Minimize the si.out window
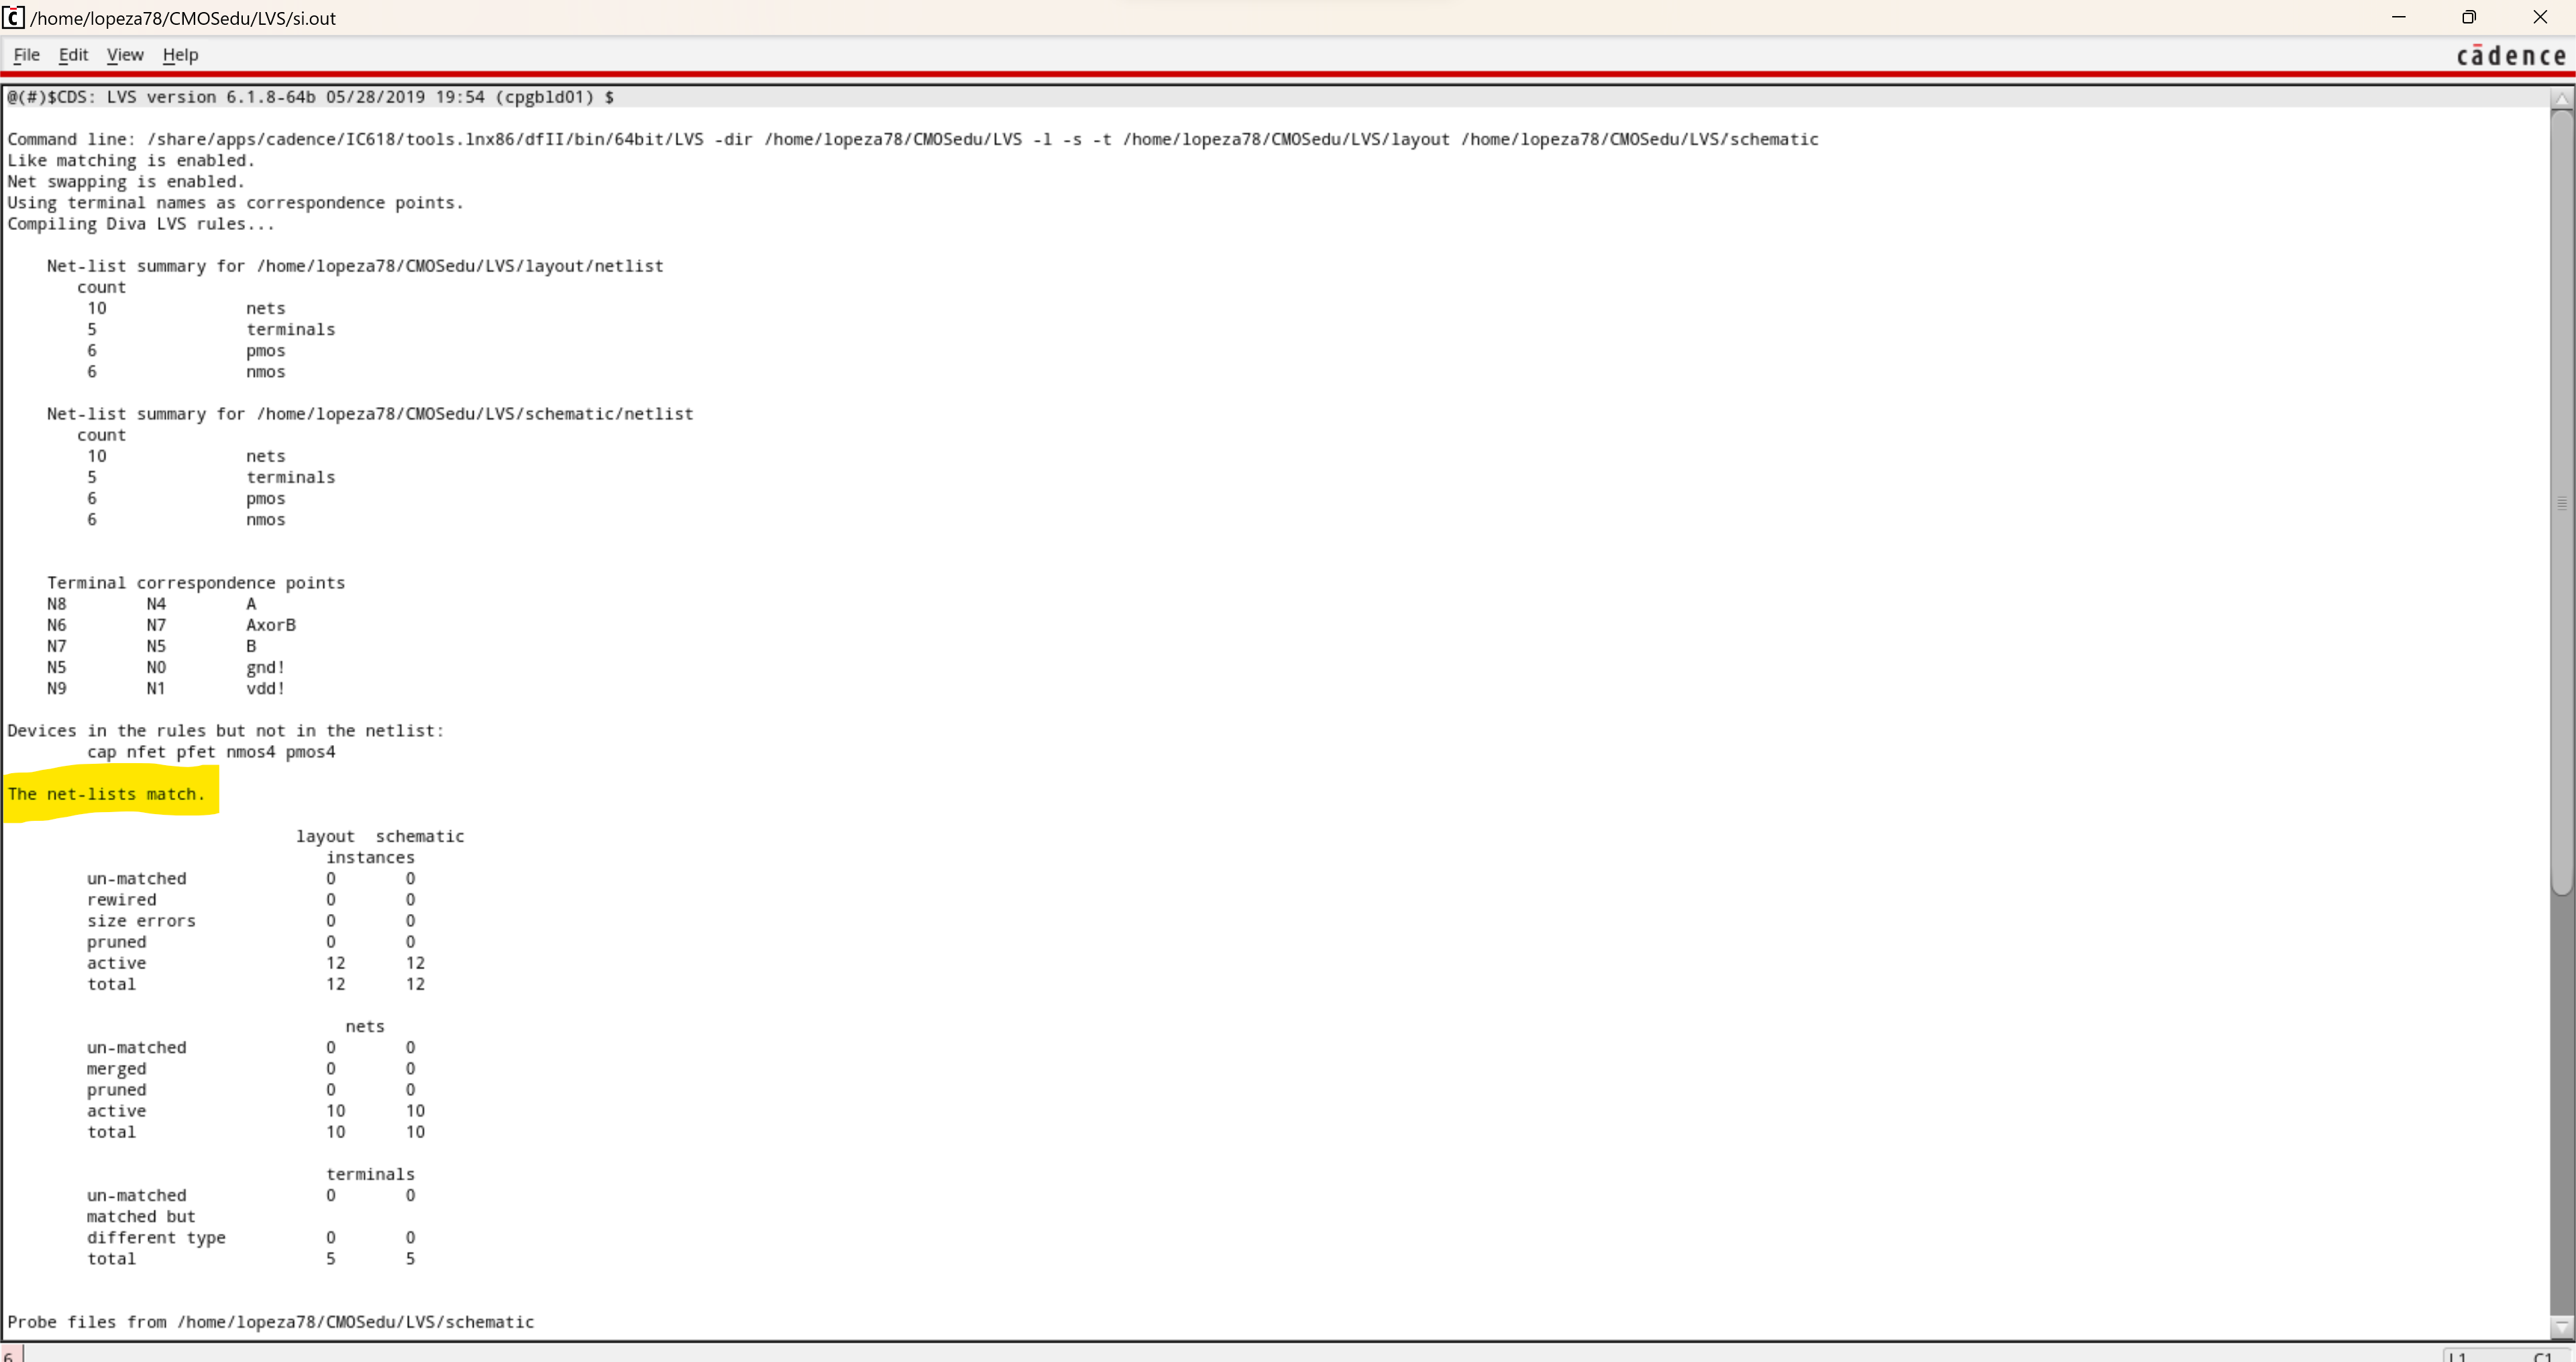The image size is (2576, 1362). 2398,17
